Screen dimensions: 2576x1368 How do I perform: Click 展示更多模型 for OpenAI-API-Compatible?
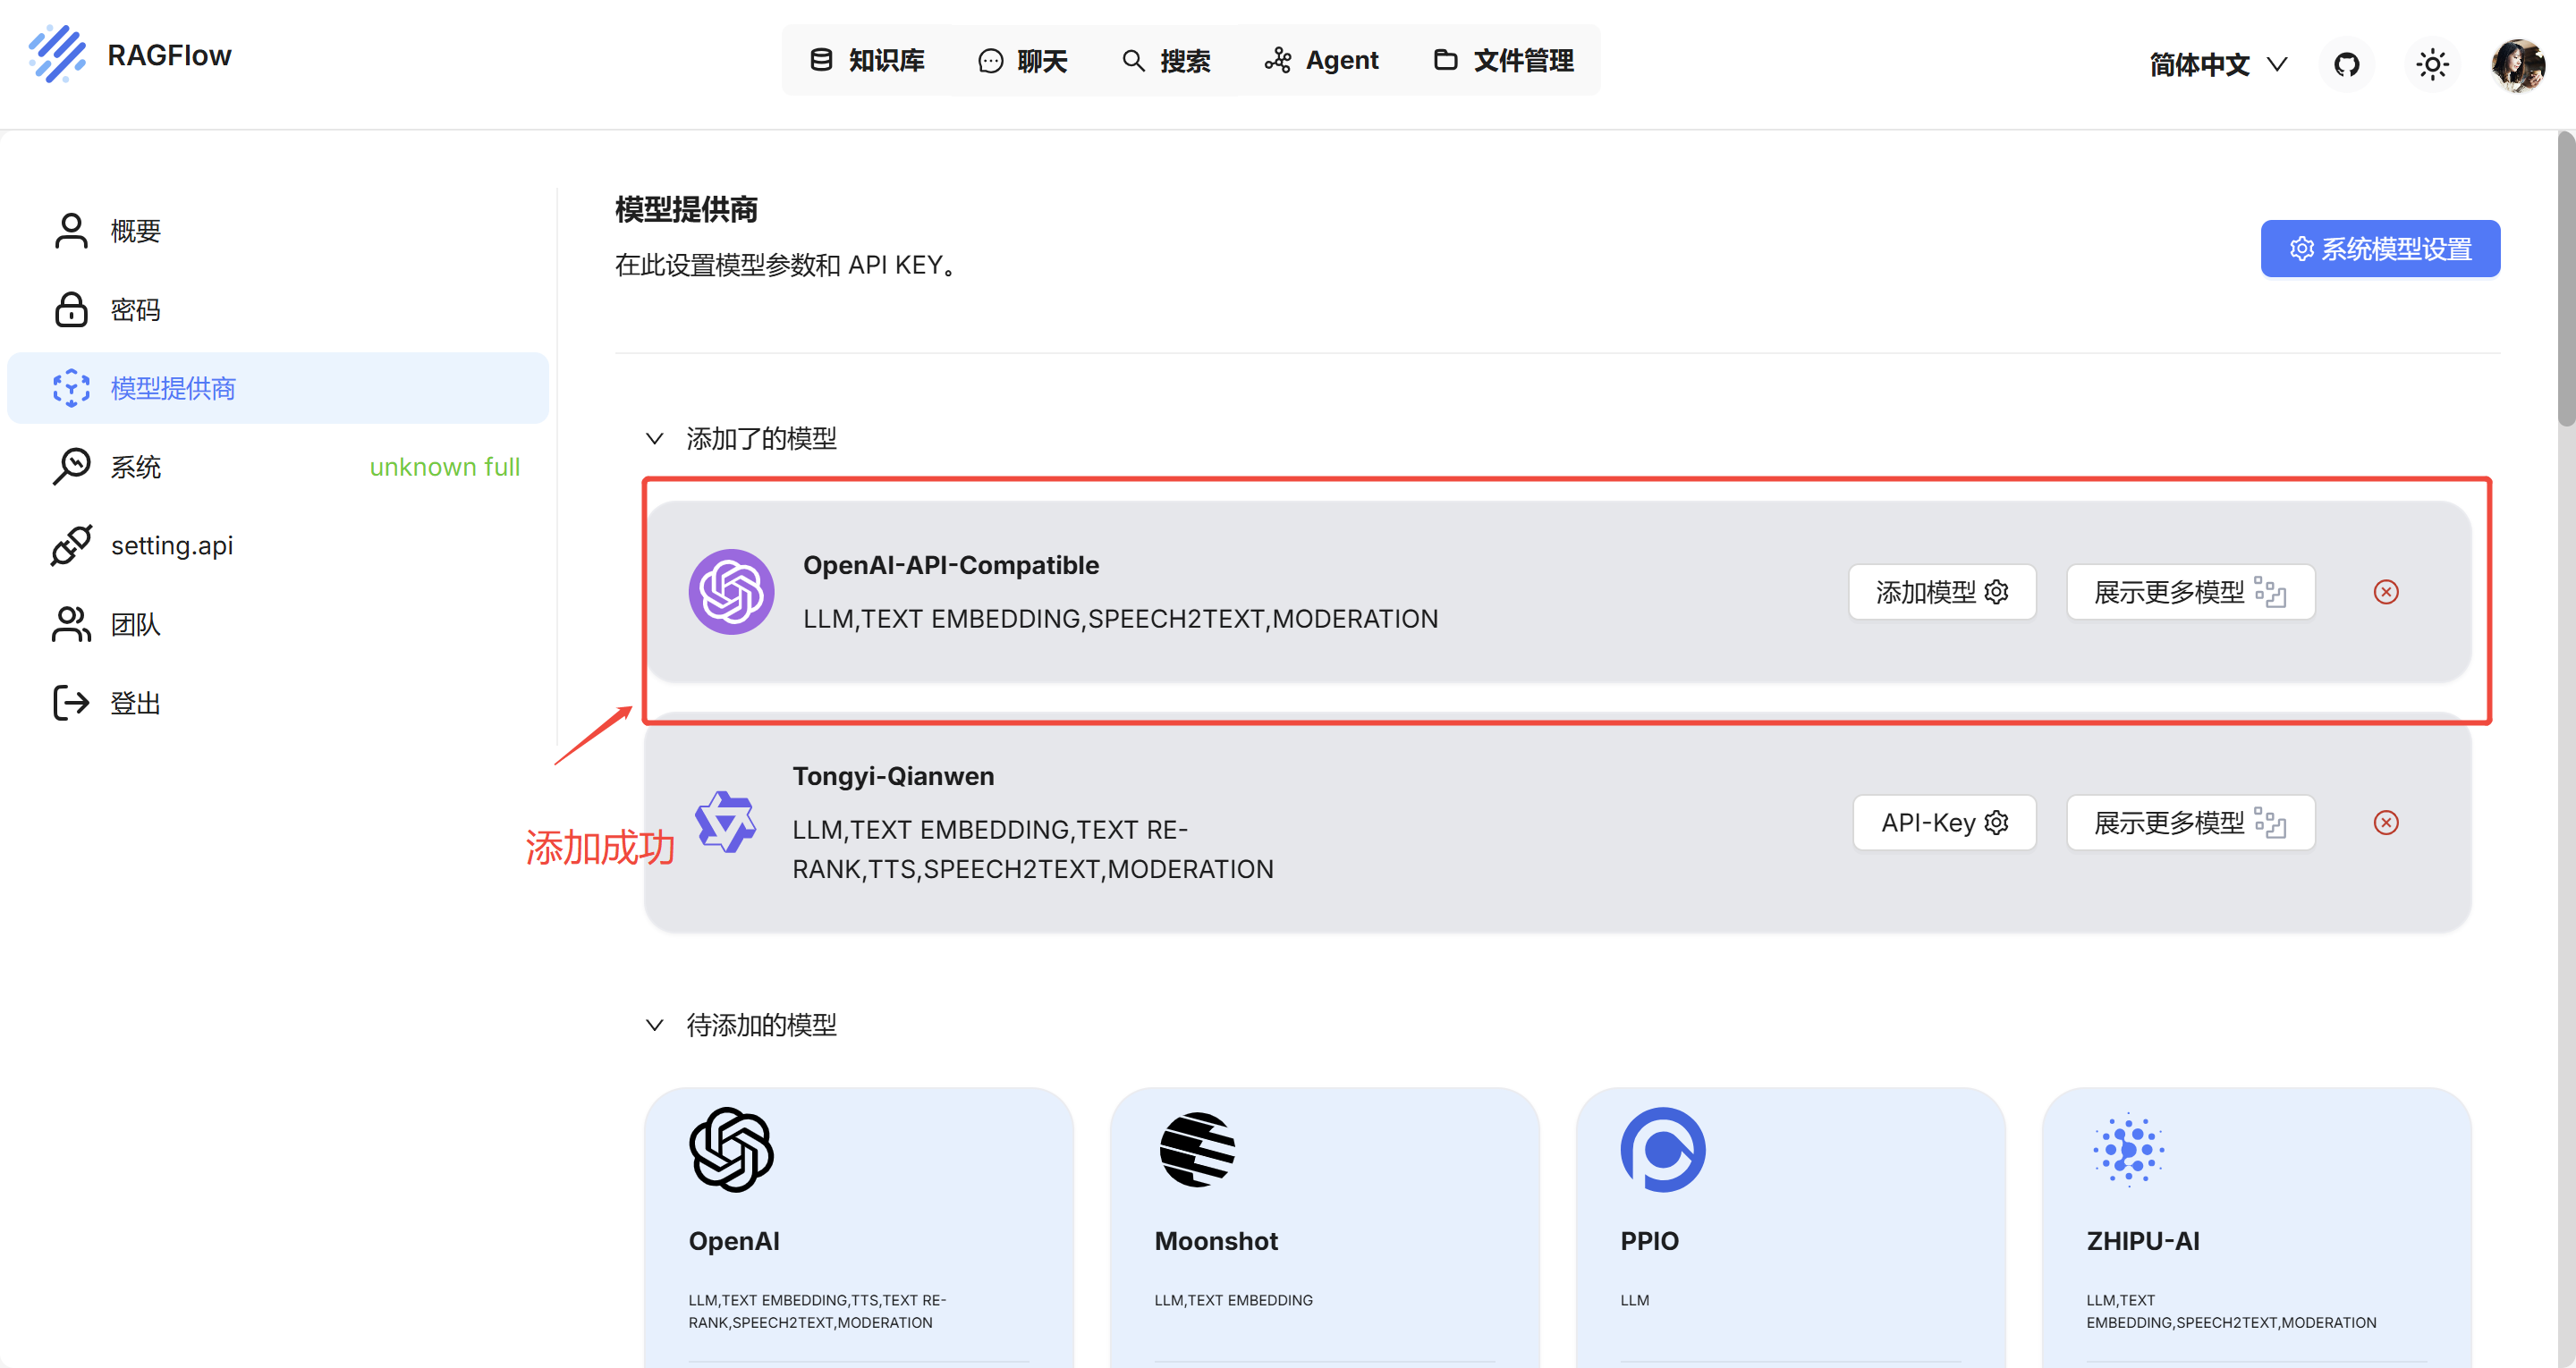(2190, 592)
